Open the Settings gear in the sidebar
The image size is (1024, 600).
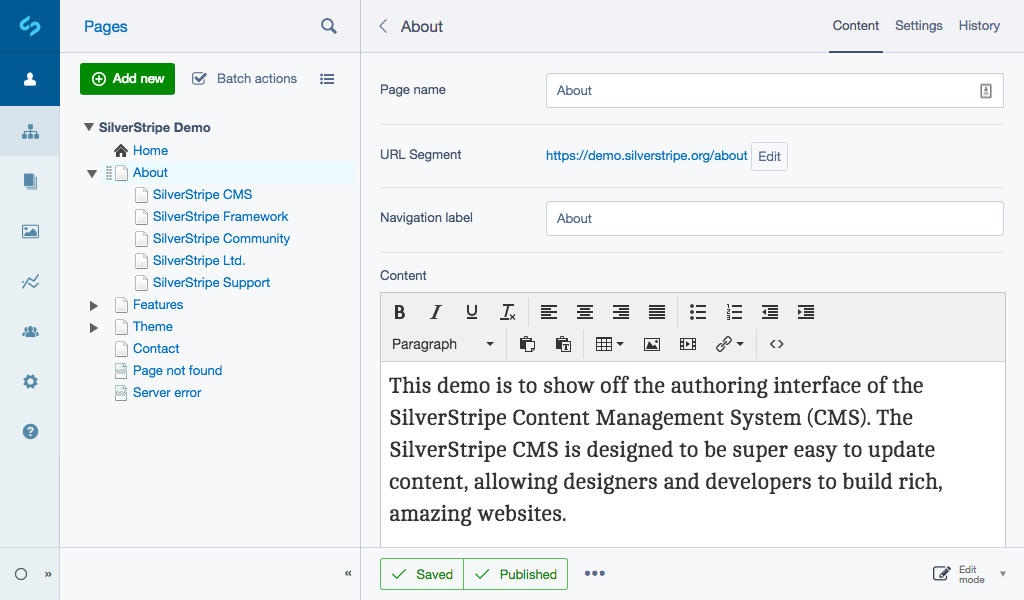point(30,381)
